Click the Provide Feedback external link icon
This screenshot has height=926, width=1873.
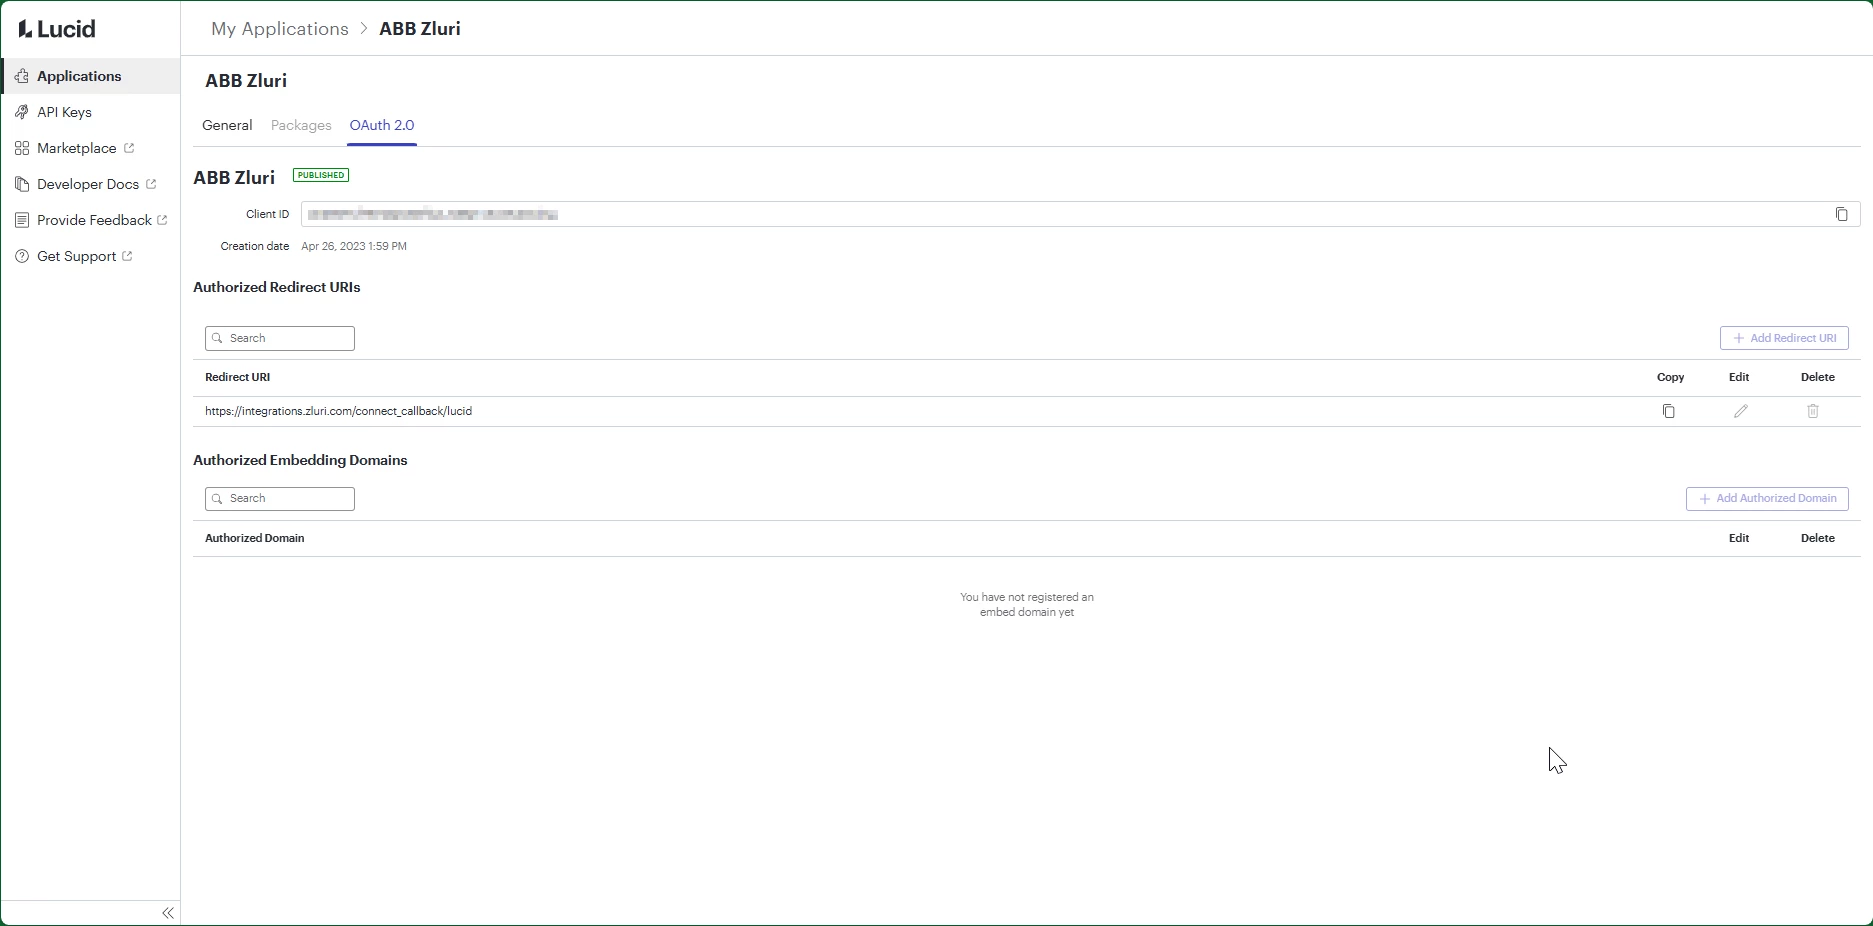[162, 220]
